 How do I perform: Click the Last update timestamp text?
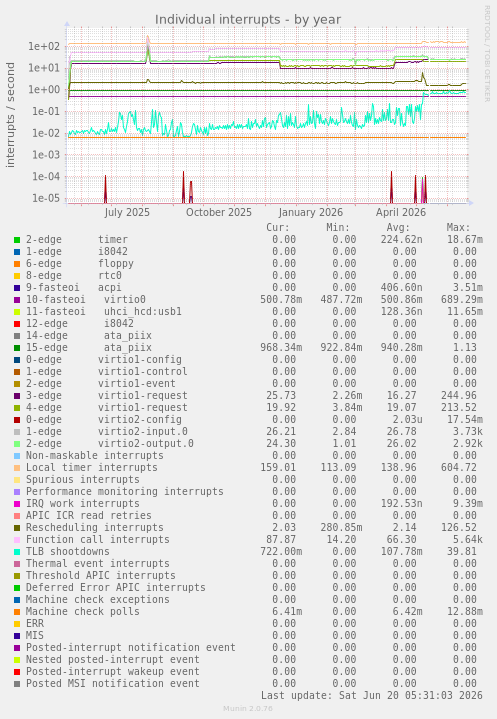pyautogui.click(x=372, y=695)
